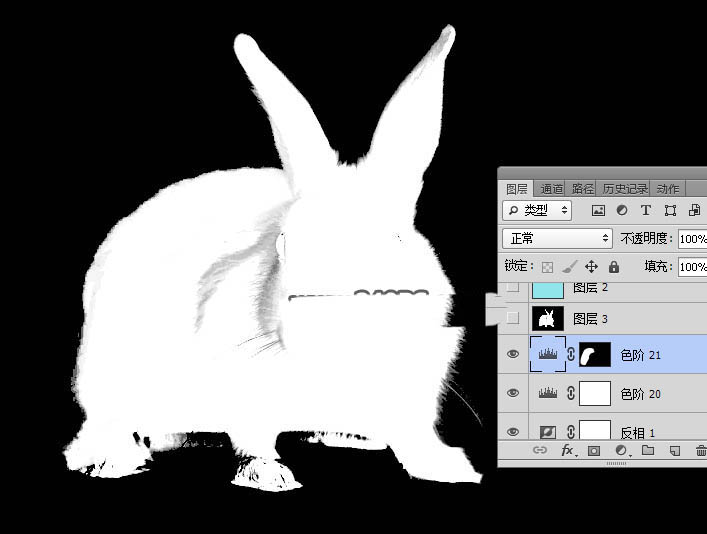Switch to the 通道 tab
This screenshot has width=707, height=534.
tap(552, 188)
